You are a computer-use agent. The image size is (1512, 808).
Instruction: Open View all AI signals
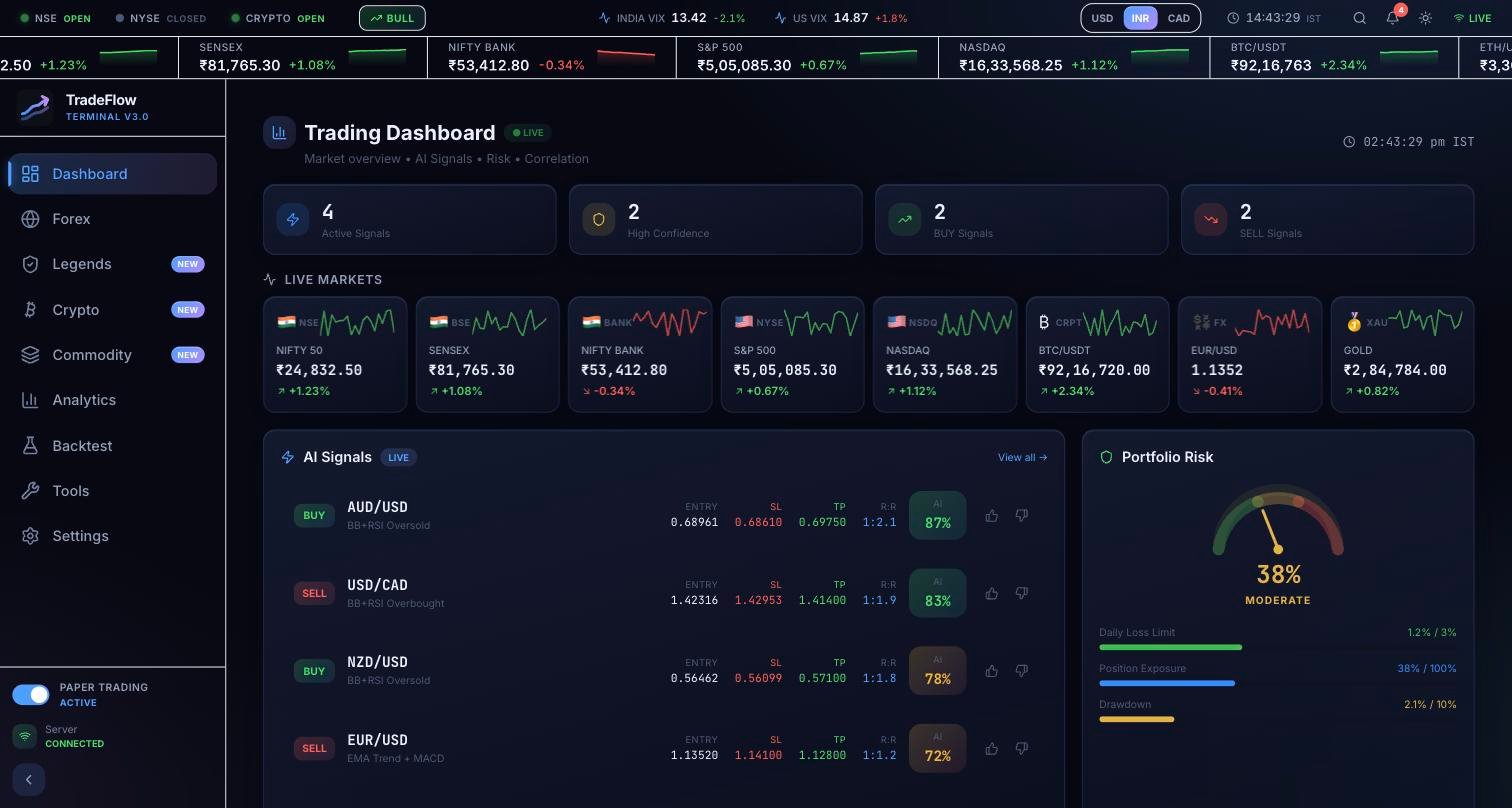[1022, 458]
